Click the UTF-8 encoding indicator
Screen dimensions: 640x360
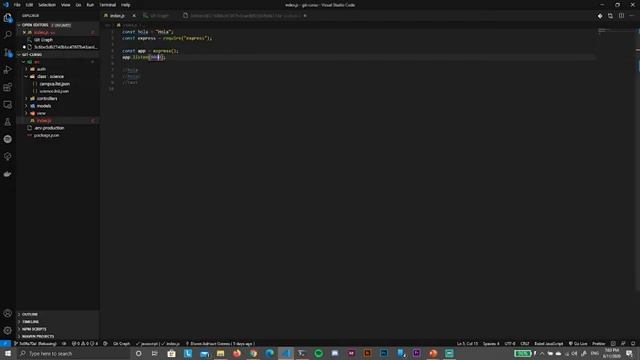[x=510, y=344]
